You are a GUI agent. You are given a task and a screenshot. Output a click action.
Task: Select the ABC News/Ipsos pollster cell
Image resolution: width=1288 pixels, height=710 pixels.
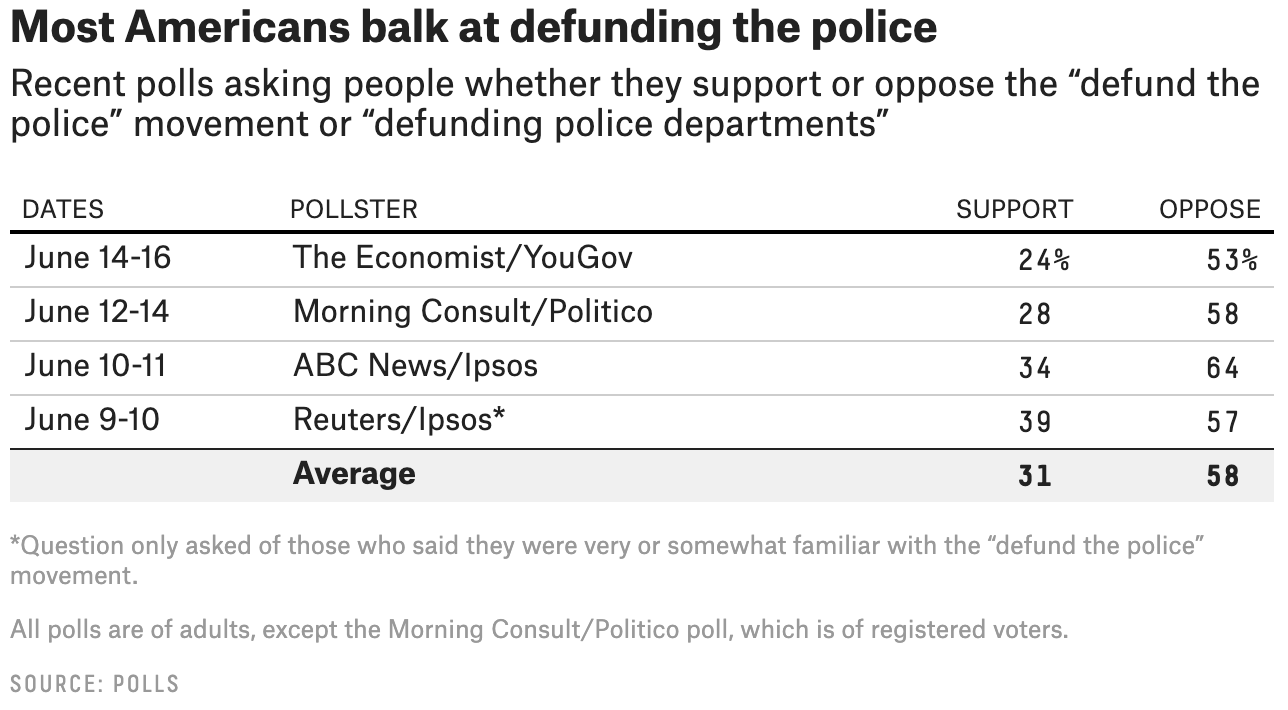[415, 366]
